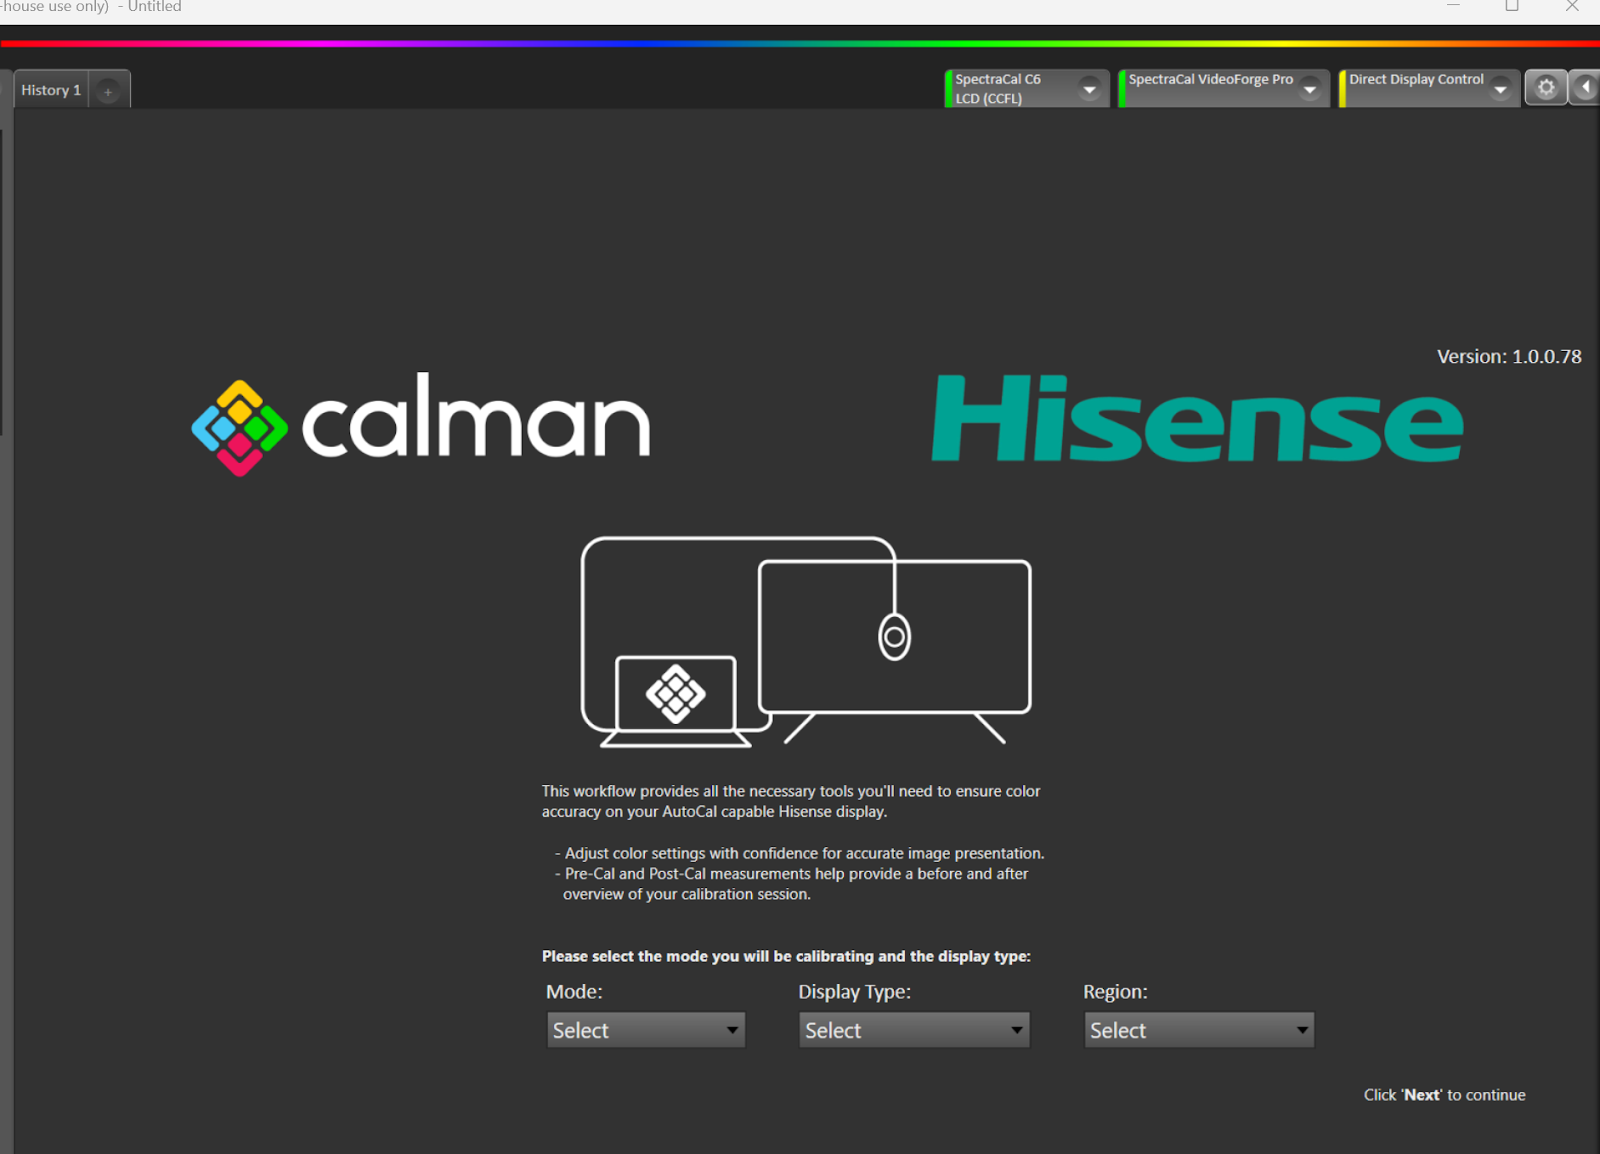
Task: Close the Calman window
Action: click(x=1572, y=6)
